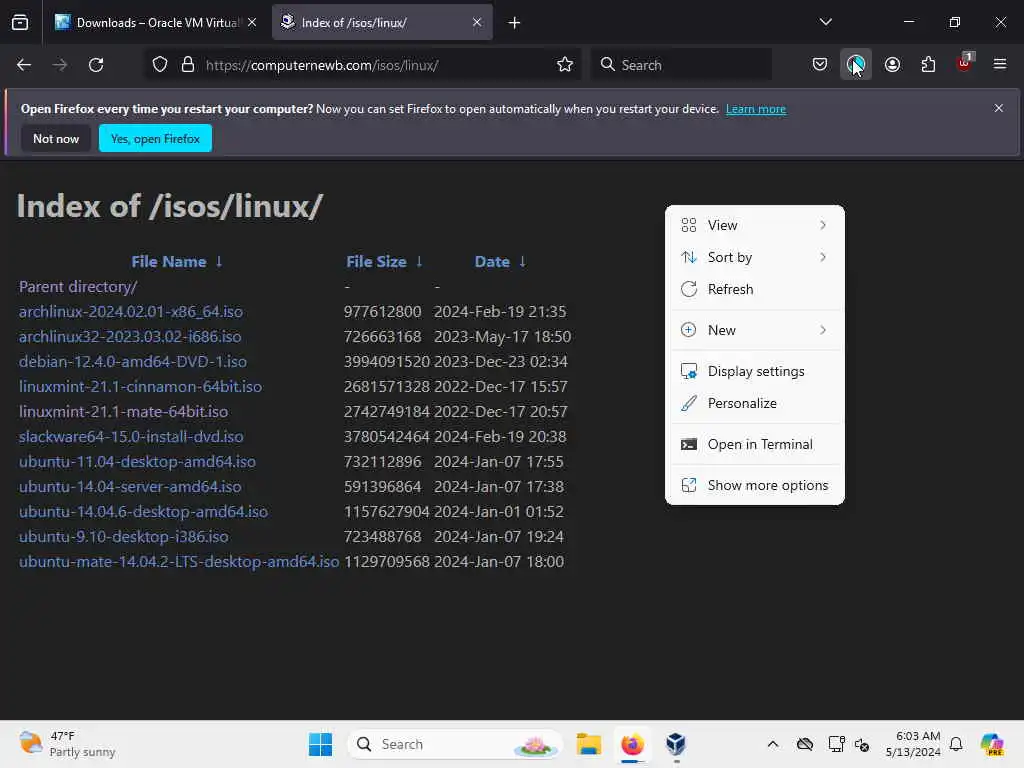Choose Show more options
Image resolution: width=1024 pixels, height=768 pixels.
point(754,486)
